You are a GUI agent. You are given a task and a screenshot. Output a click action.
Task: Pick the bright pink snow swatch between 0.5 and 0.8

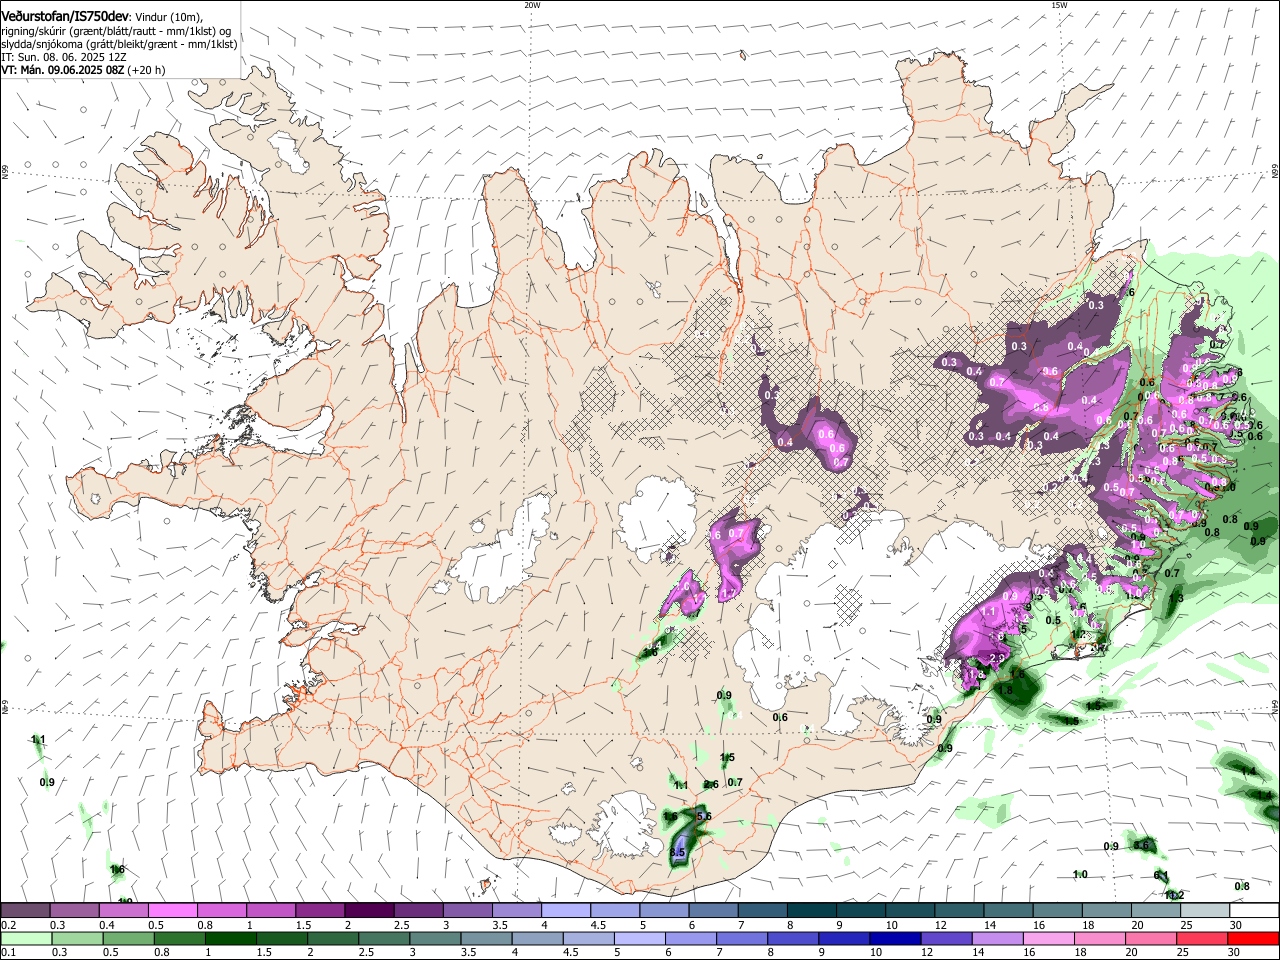pos(172,910)
